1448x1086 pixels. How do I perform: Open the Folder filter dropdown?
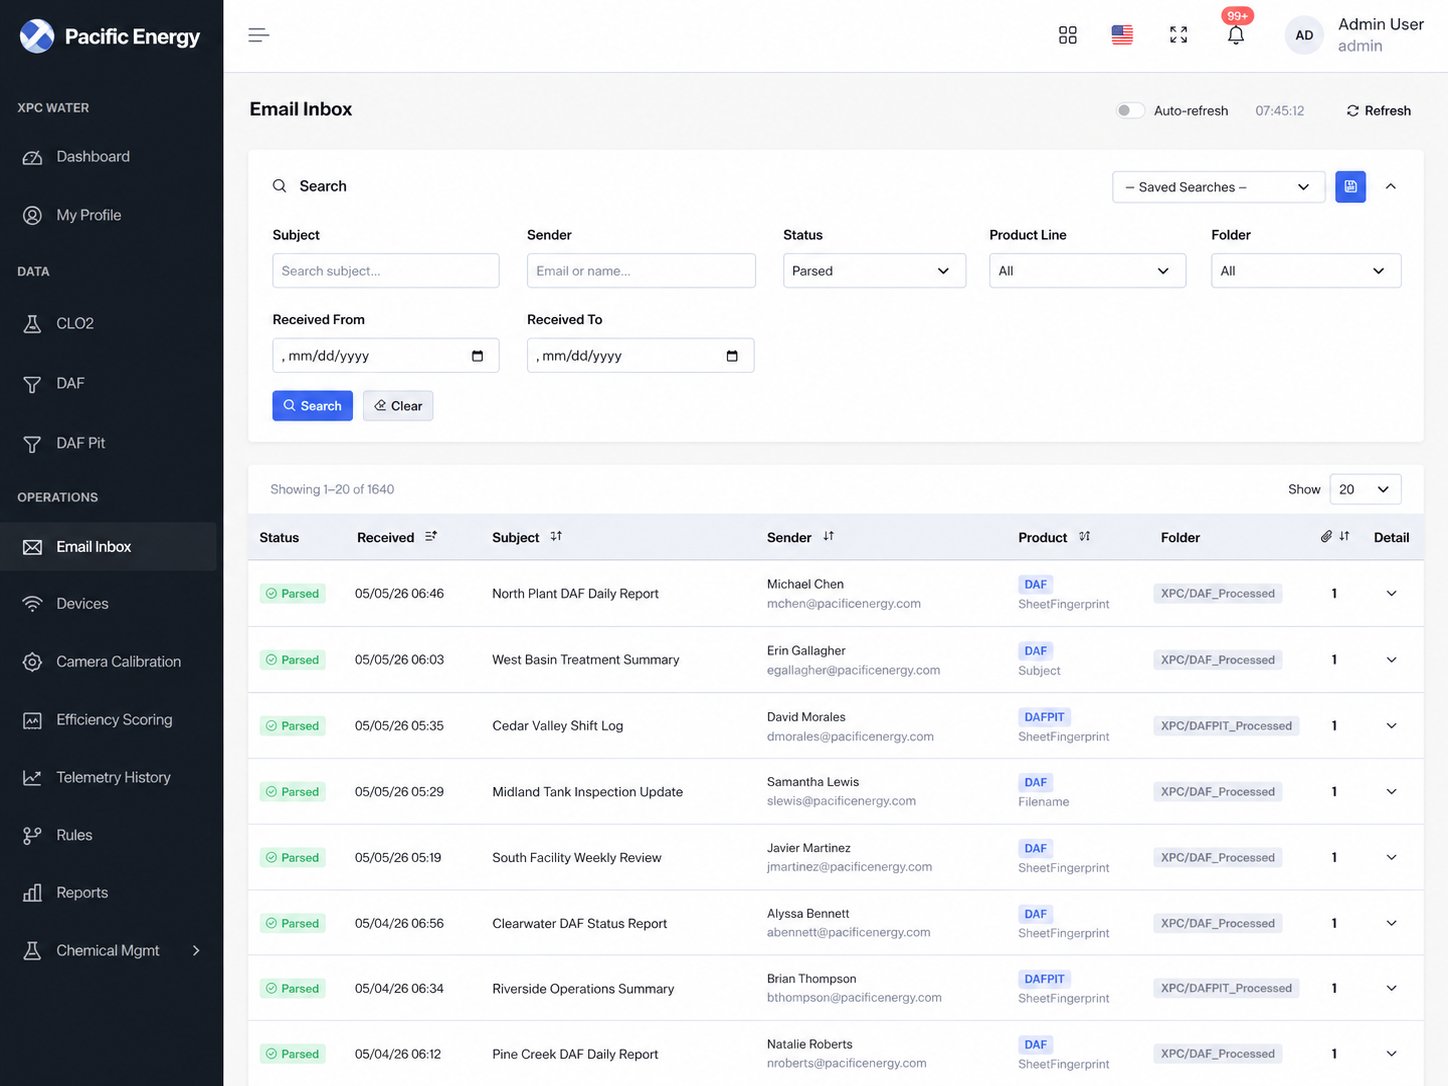coord(1306,271)
